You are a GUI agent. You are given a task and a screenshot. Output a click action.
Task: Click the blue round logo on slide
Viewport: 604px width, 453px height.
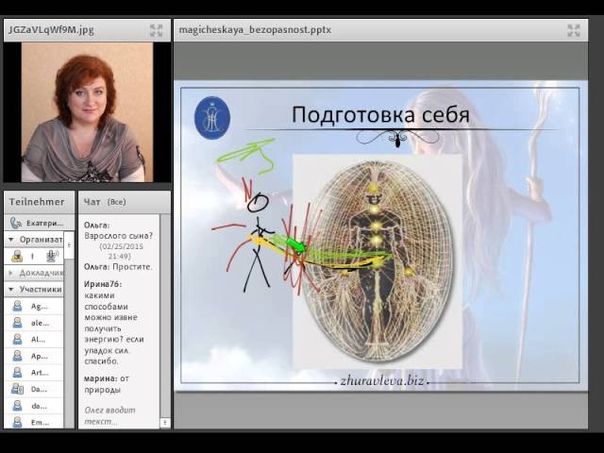[212, 117]
